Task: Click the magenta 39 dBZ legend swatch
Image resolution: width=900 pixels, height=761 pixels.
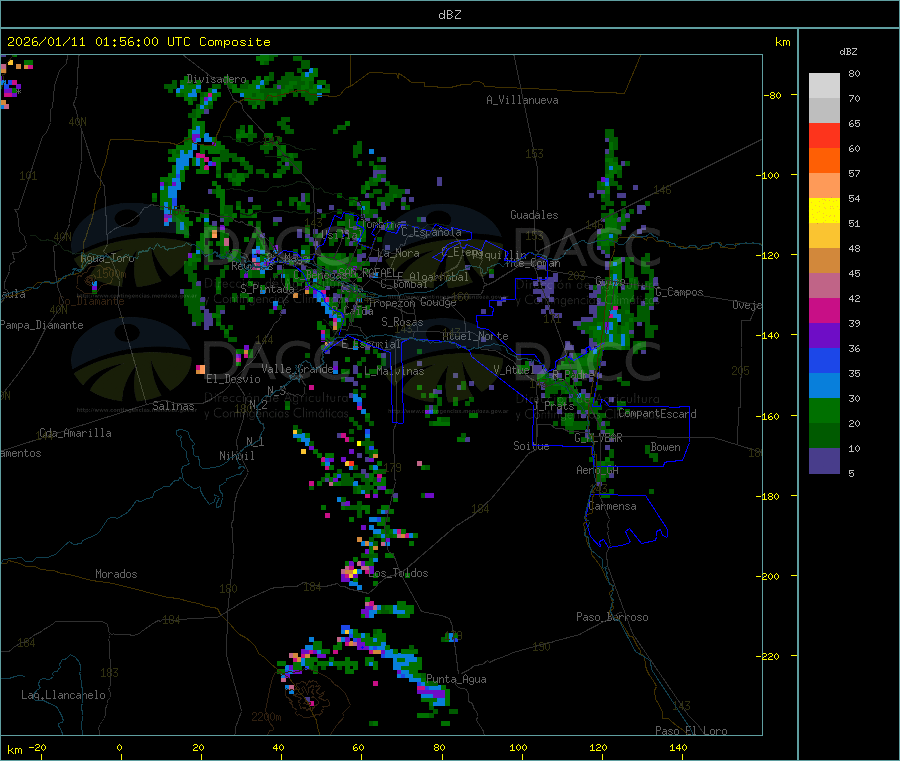Action: click(824, 310)
